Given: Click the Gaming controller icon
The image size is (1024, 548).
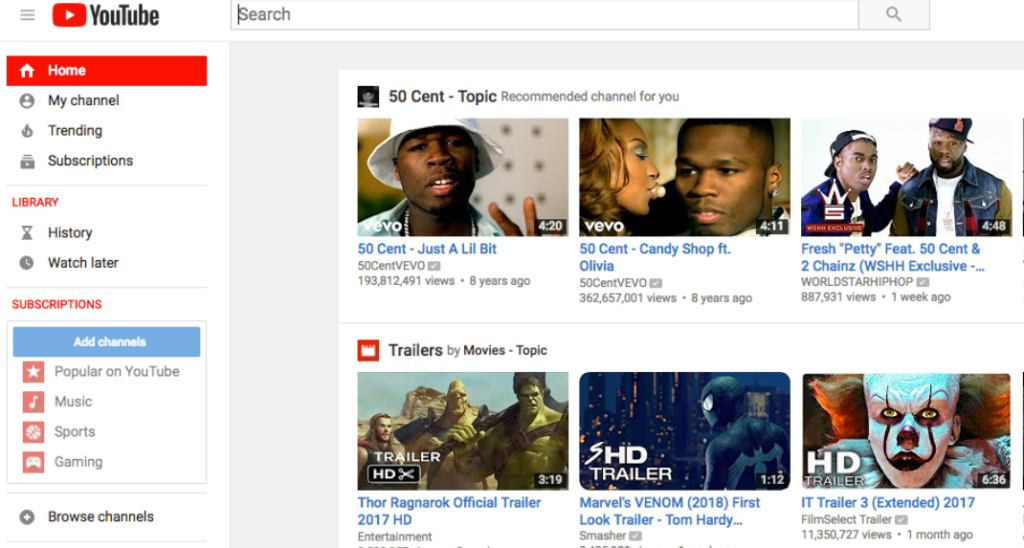Looking at the screenshot, I should [x=33, y=462].
